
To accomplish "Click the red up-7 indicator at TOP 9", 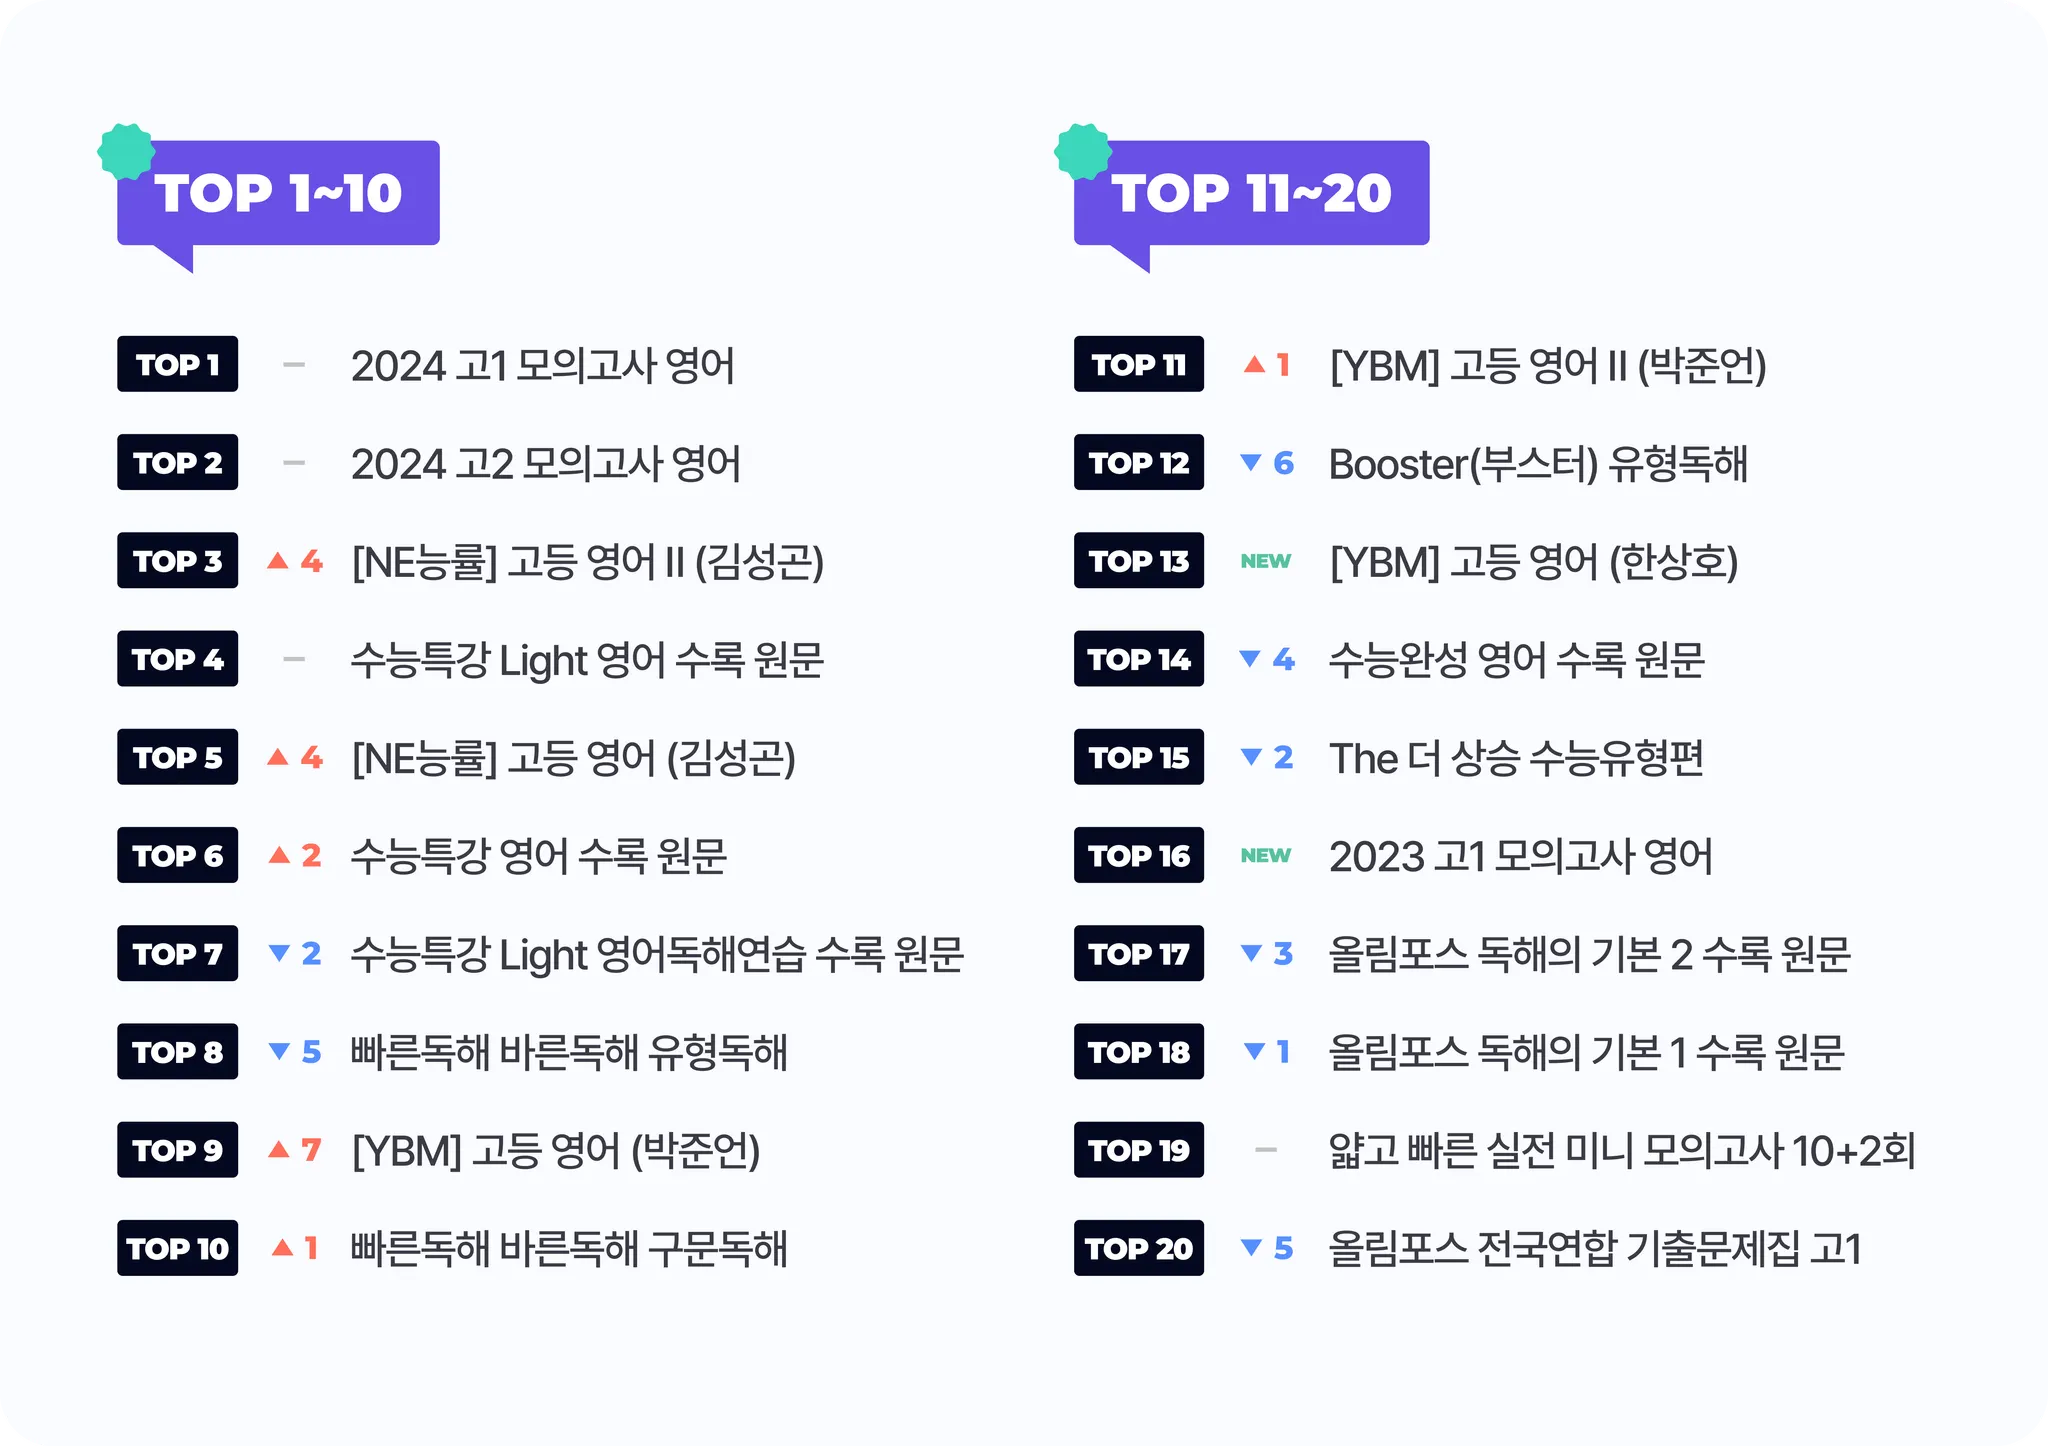I will click(x=295, y=1149).
